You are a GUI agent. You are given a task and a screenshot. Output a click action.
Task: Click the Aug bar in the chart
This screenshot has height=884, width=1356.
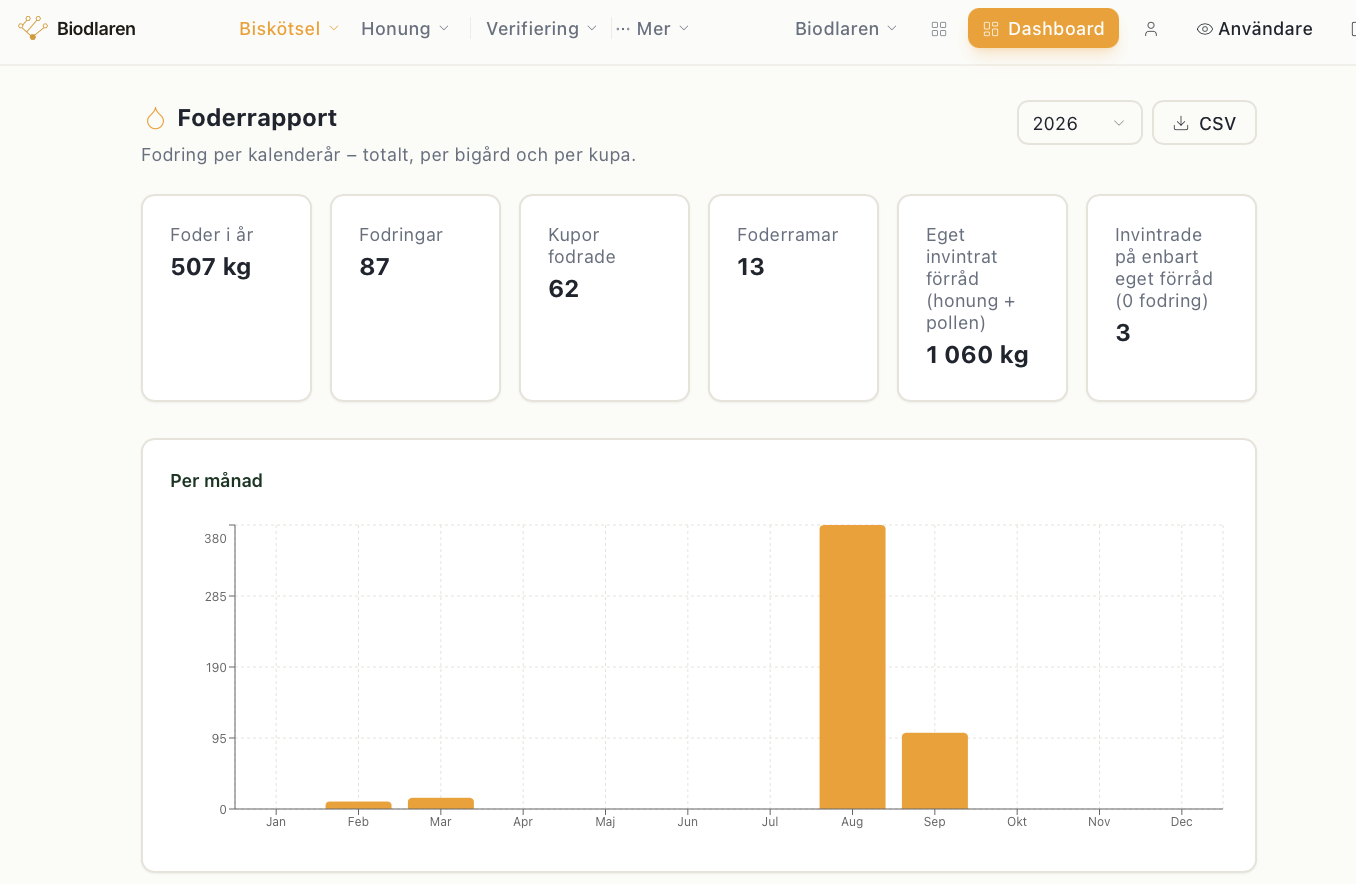[x=852, y=667]
